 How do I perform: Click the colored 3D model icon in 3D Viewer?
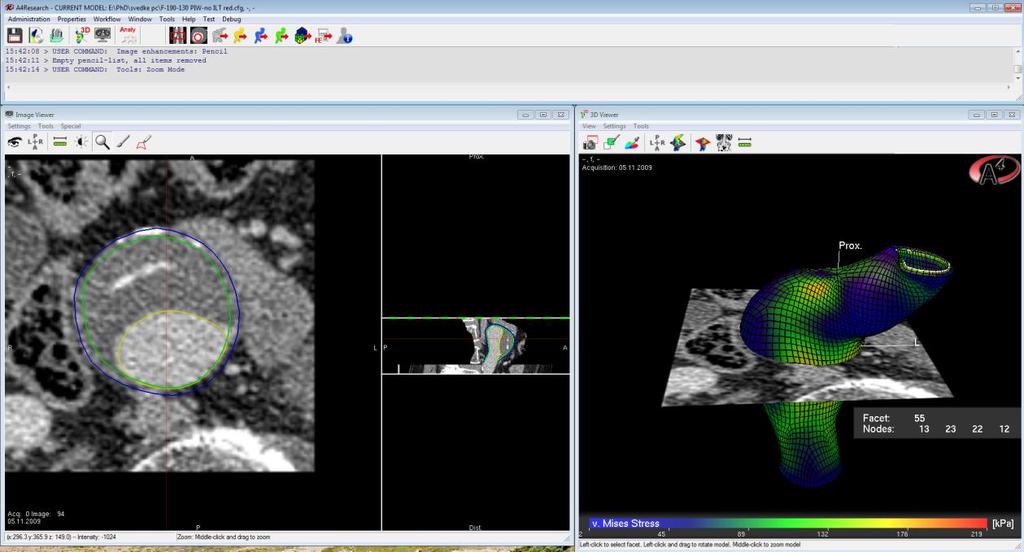(678, 142)
